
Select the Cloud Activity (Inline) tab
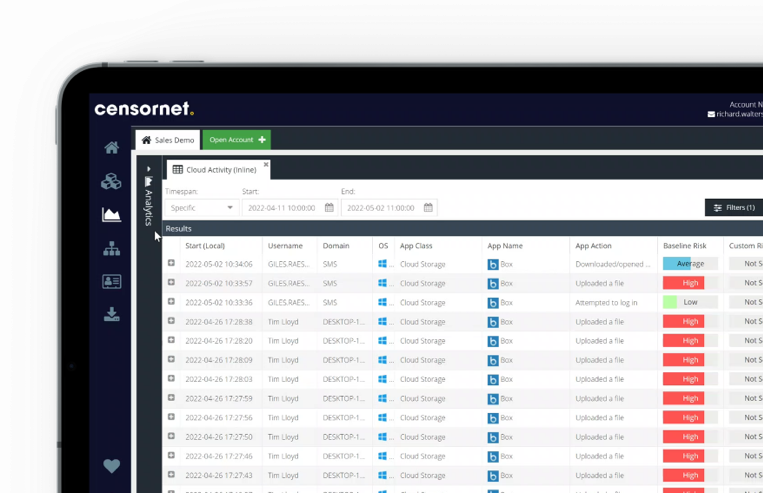[x=214, y=170]
